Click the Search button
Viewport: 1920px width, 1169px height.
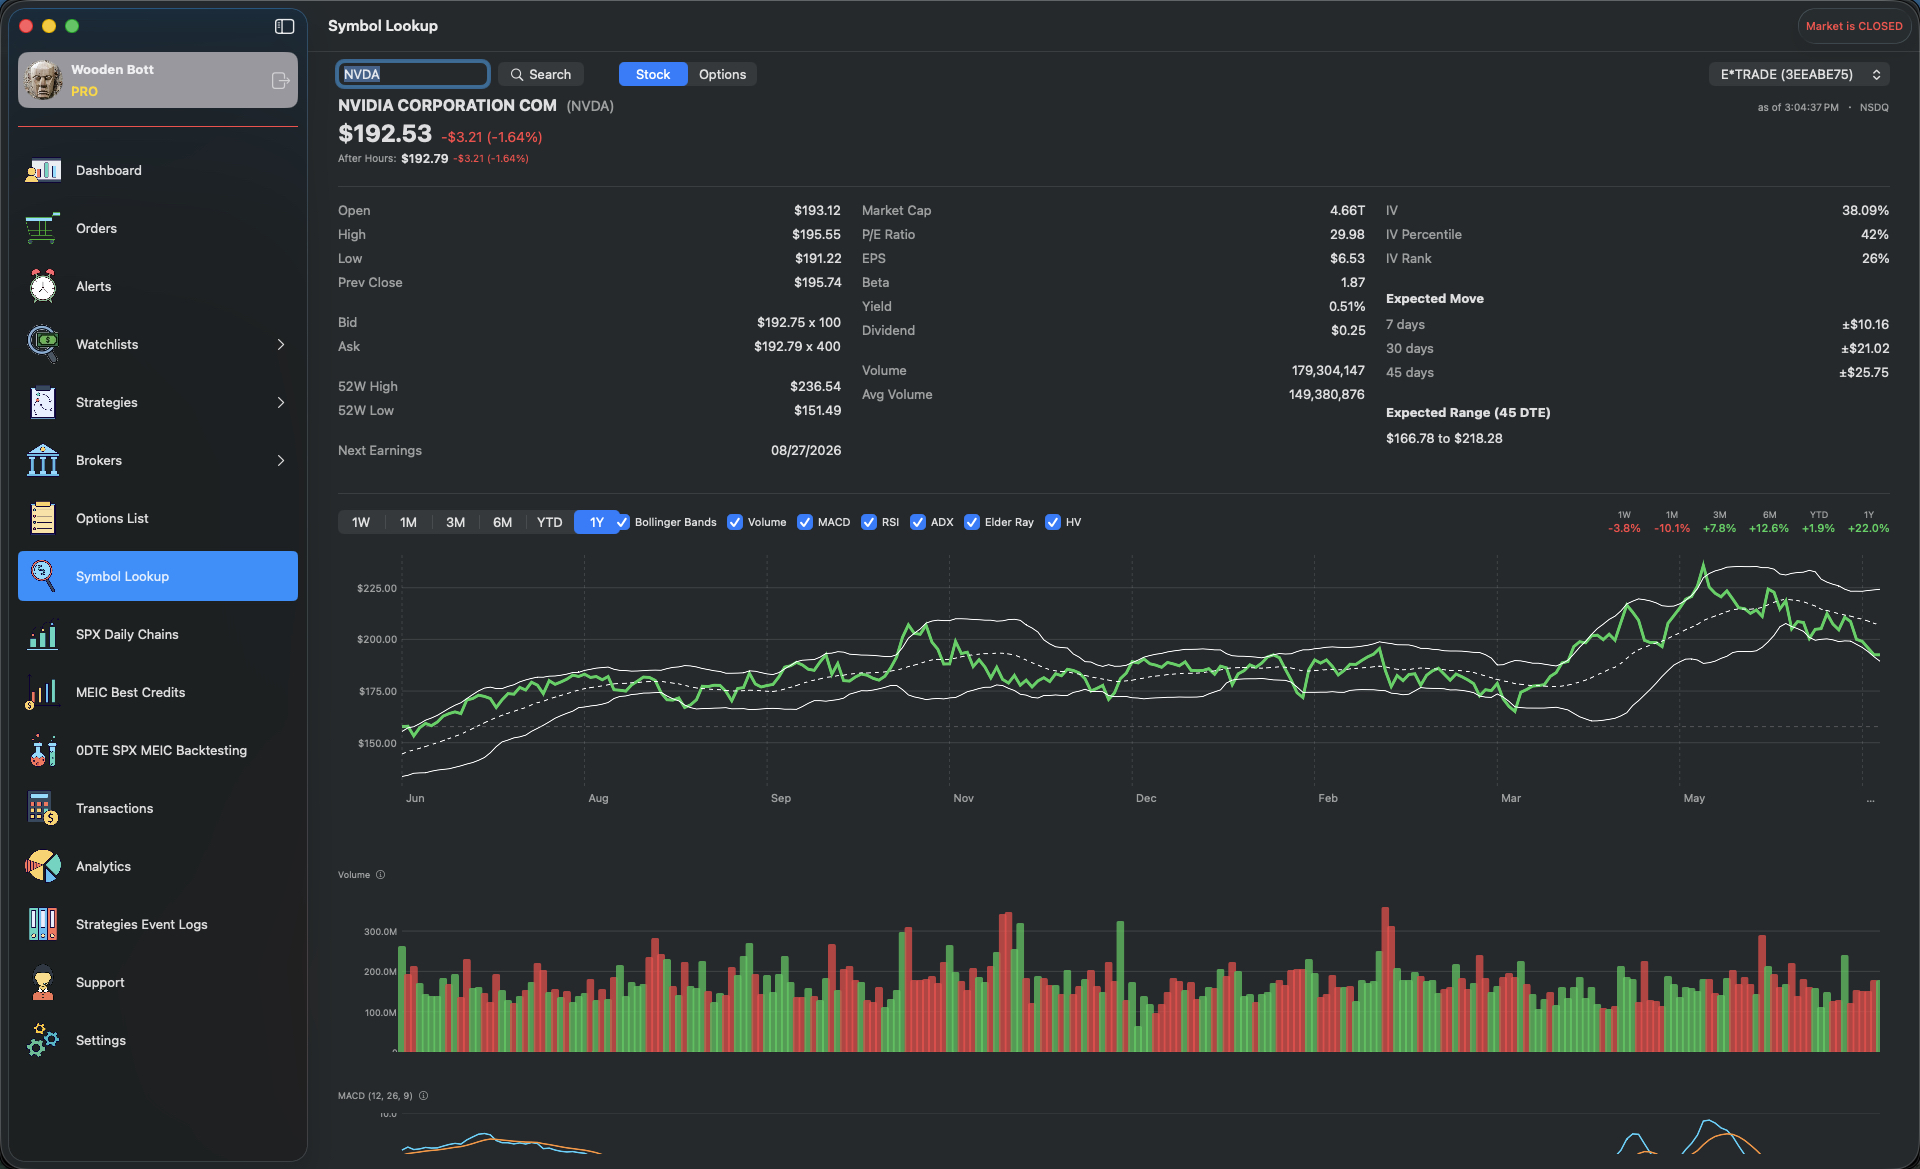[x=541, y=74]
